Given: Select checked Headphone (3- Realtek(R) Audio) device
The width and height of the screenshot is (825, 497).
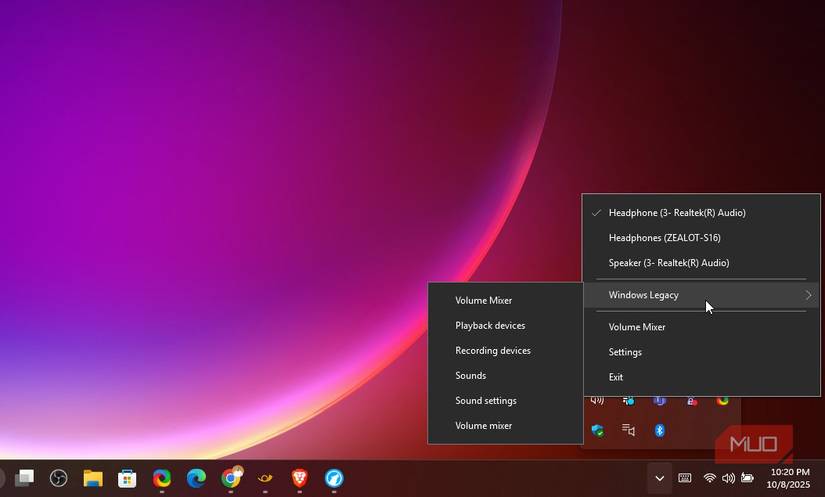Looking at the screenshot, I should [x=677, y=213].
